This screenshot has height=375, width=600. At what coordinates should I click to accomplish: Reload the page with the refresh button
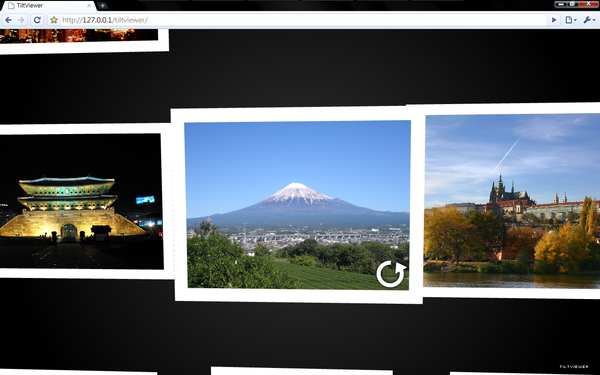[x=37, y=20]
